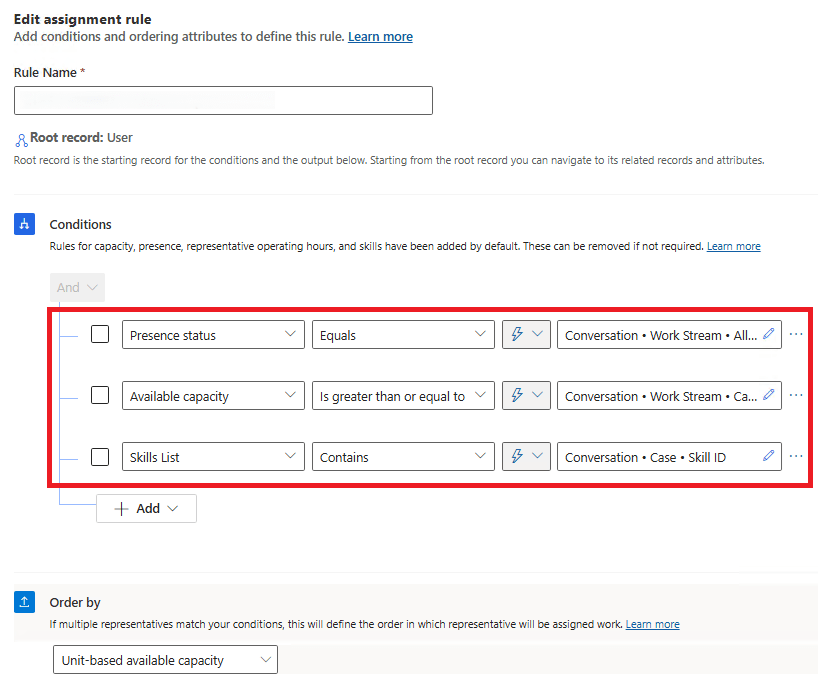Select the Skills List condition checkbox
Image resolution: width=818 pixels, height=698 pixels.
tap(100, 457)
